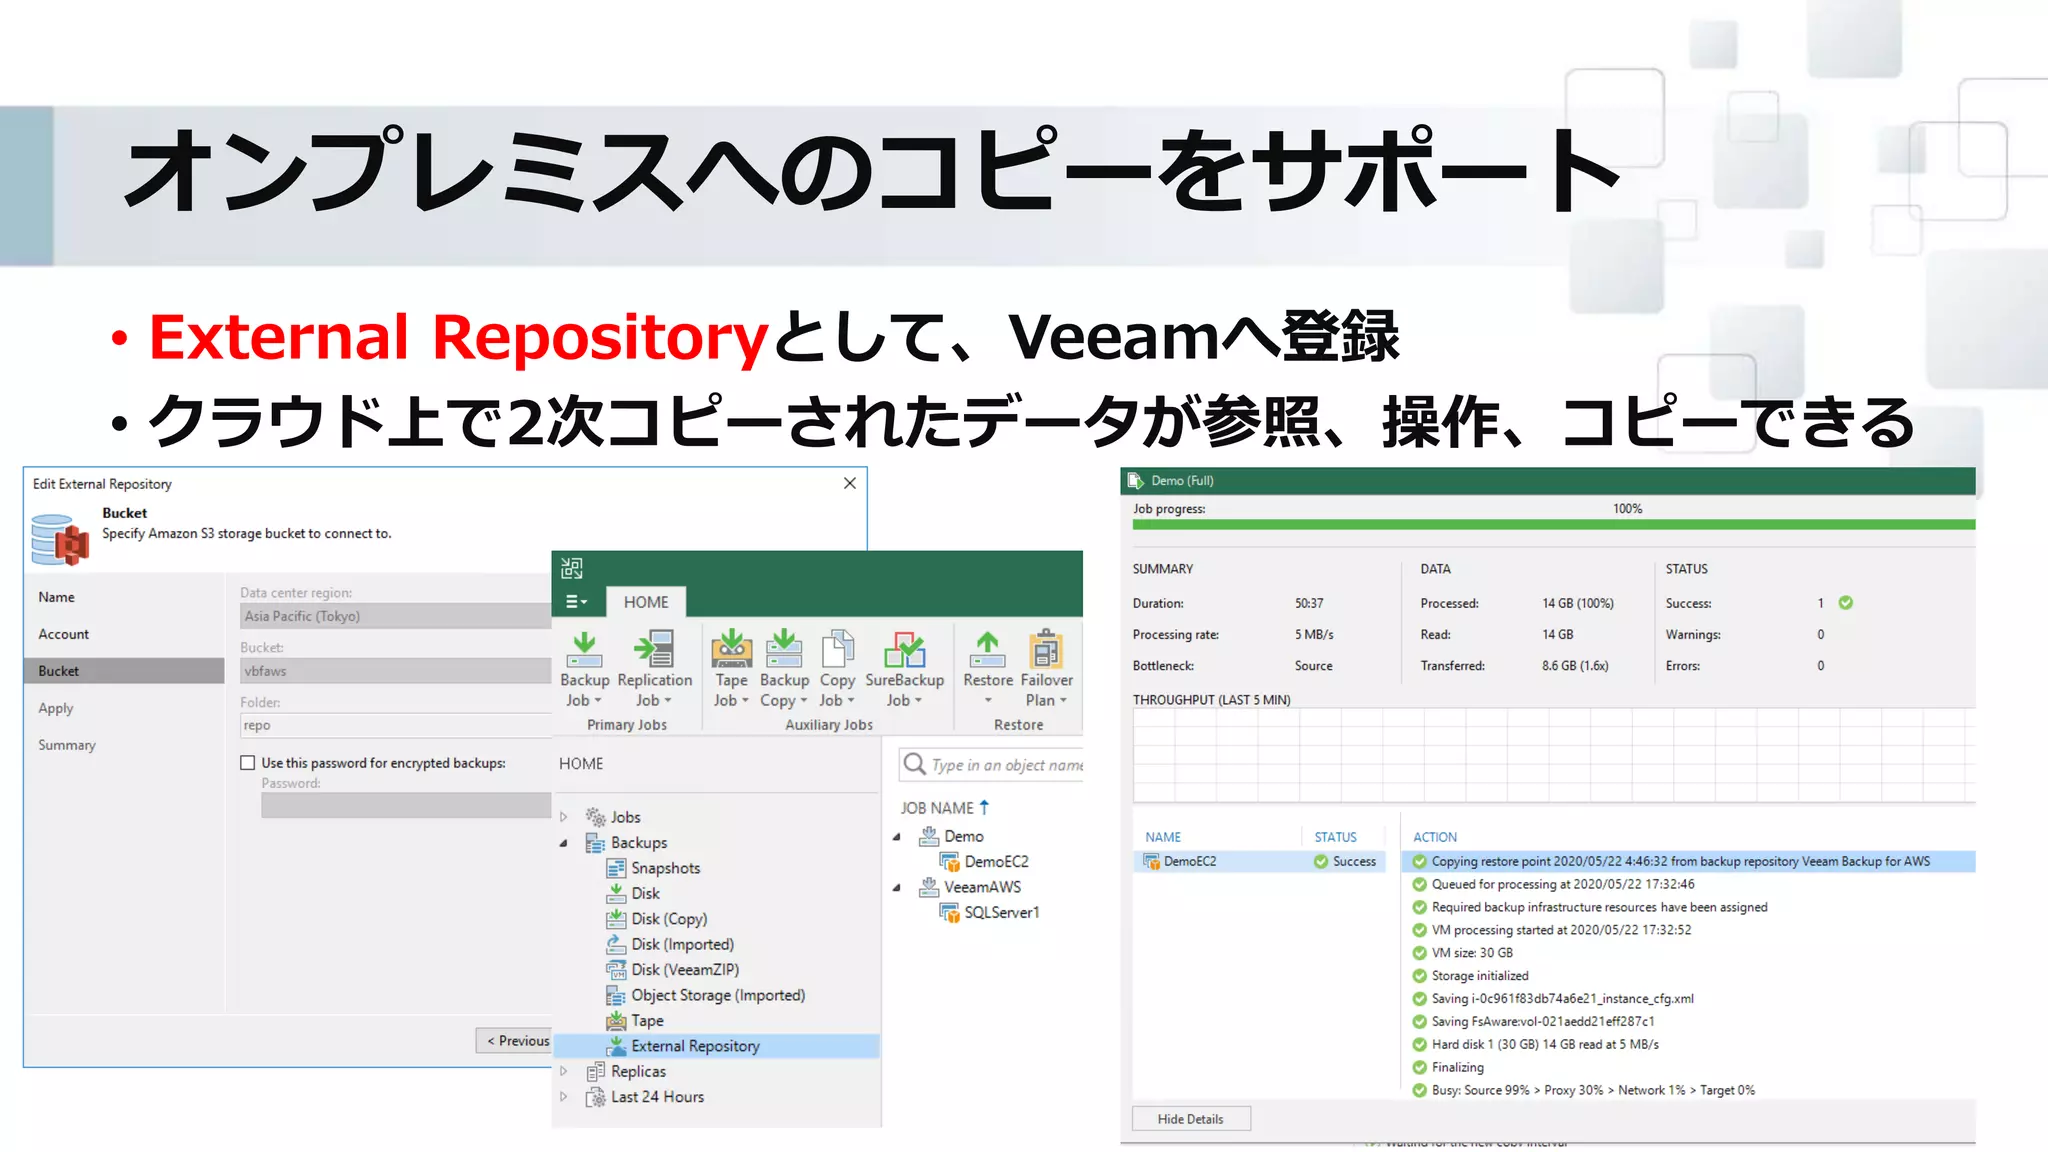Select the Disk (Imported) tree item
The height and width of the screenshot is (1152, 2048).
tap(670, 944)
